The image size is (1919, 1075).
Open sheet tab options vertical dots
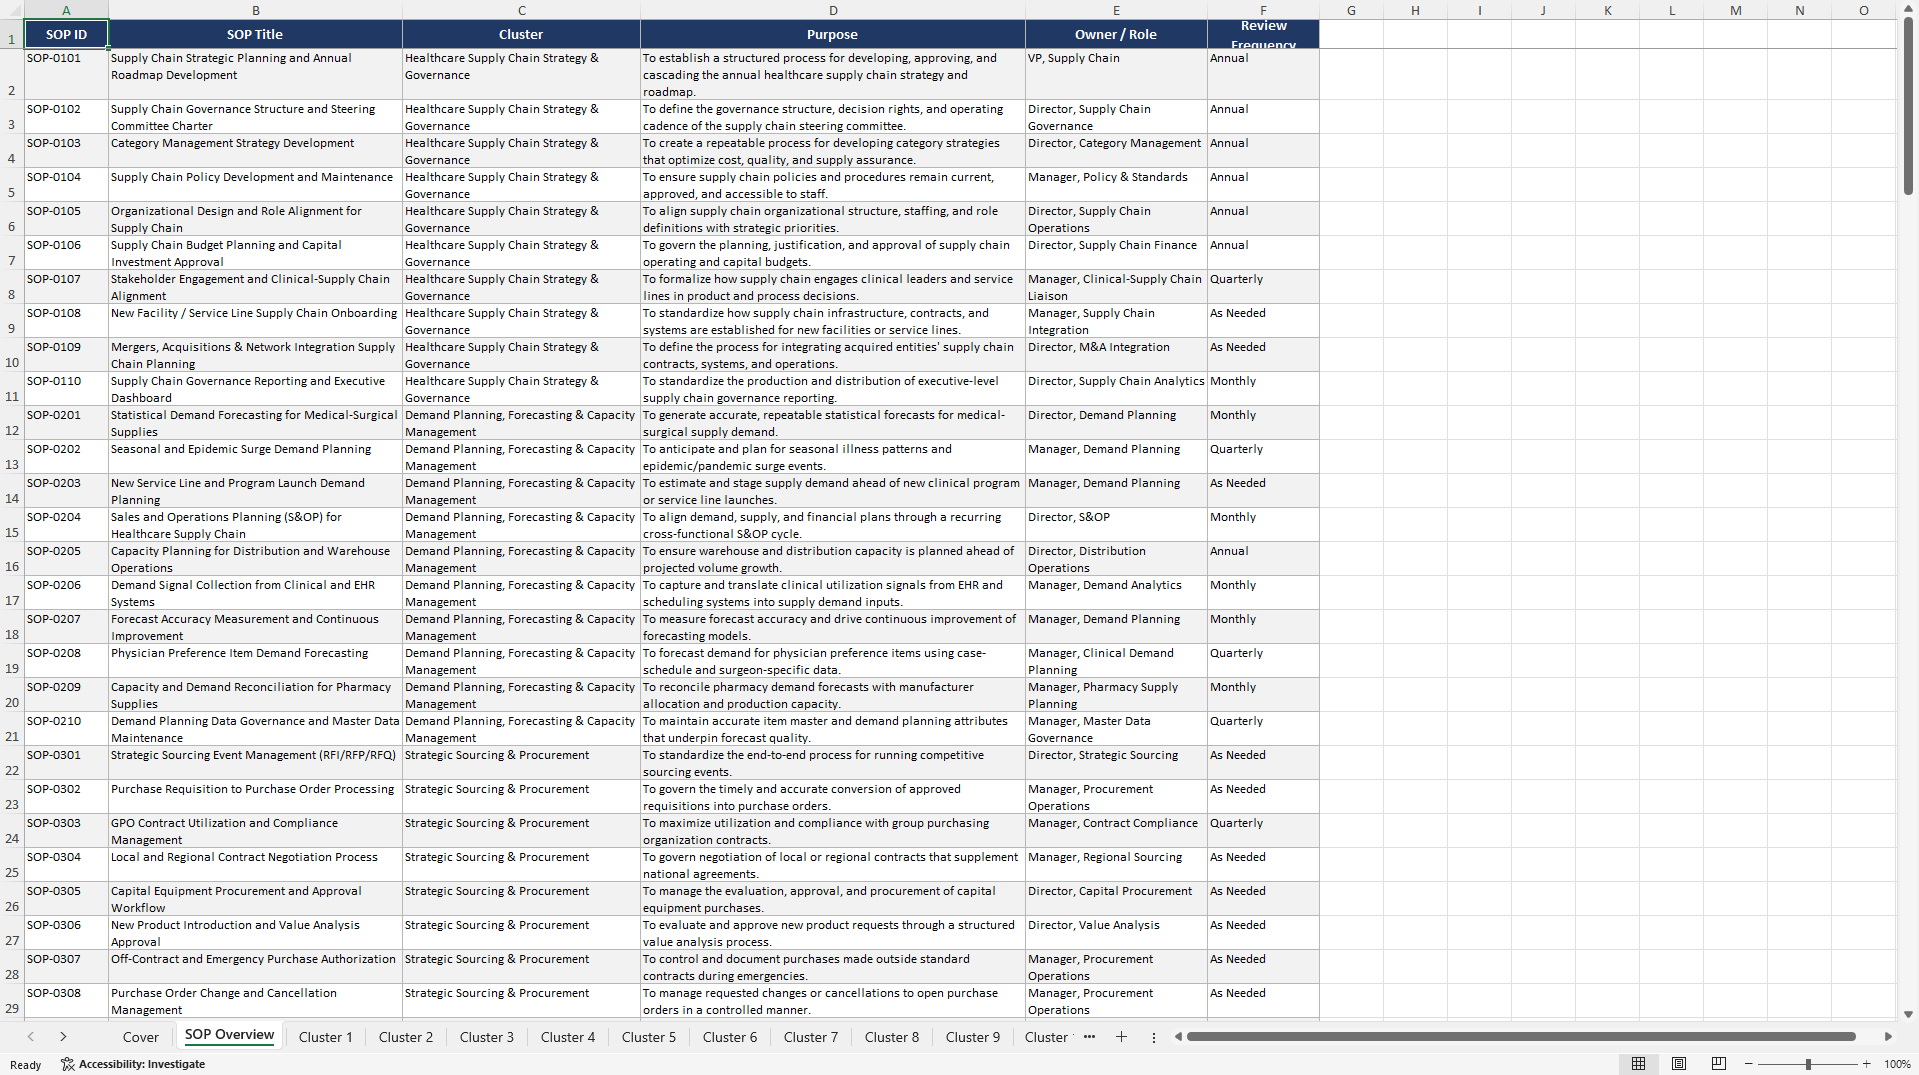click(x=1153, y=1037)
